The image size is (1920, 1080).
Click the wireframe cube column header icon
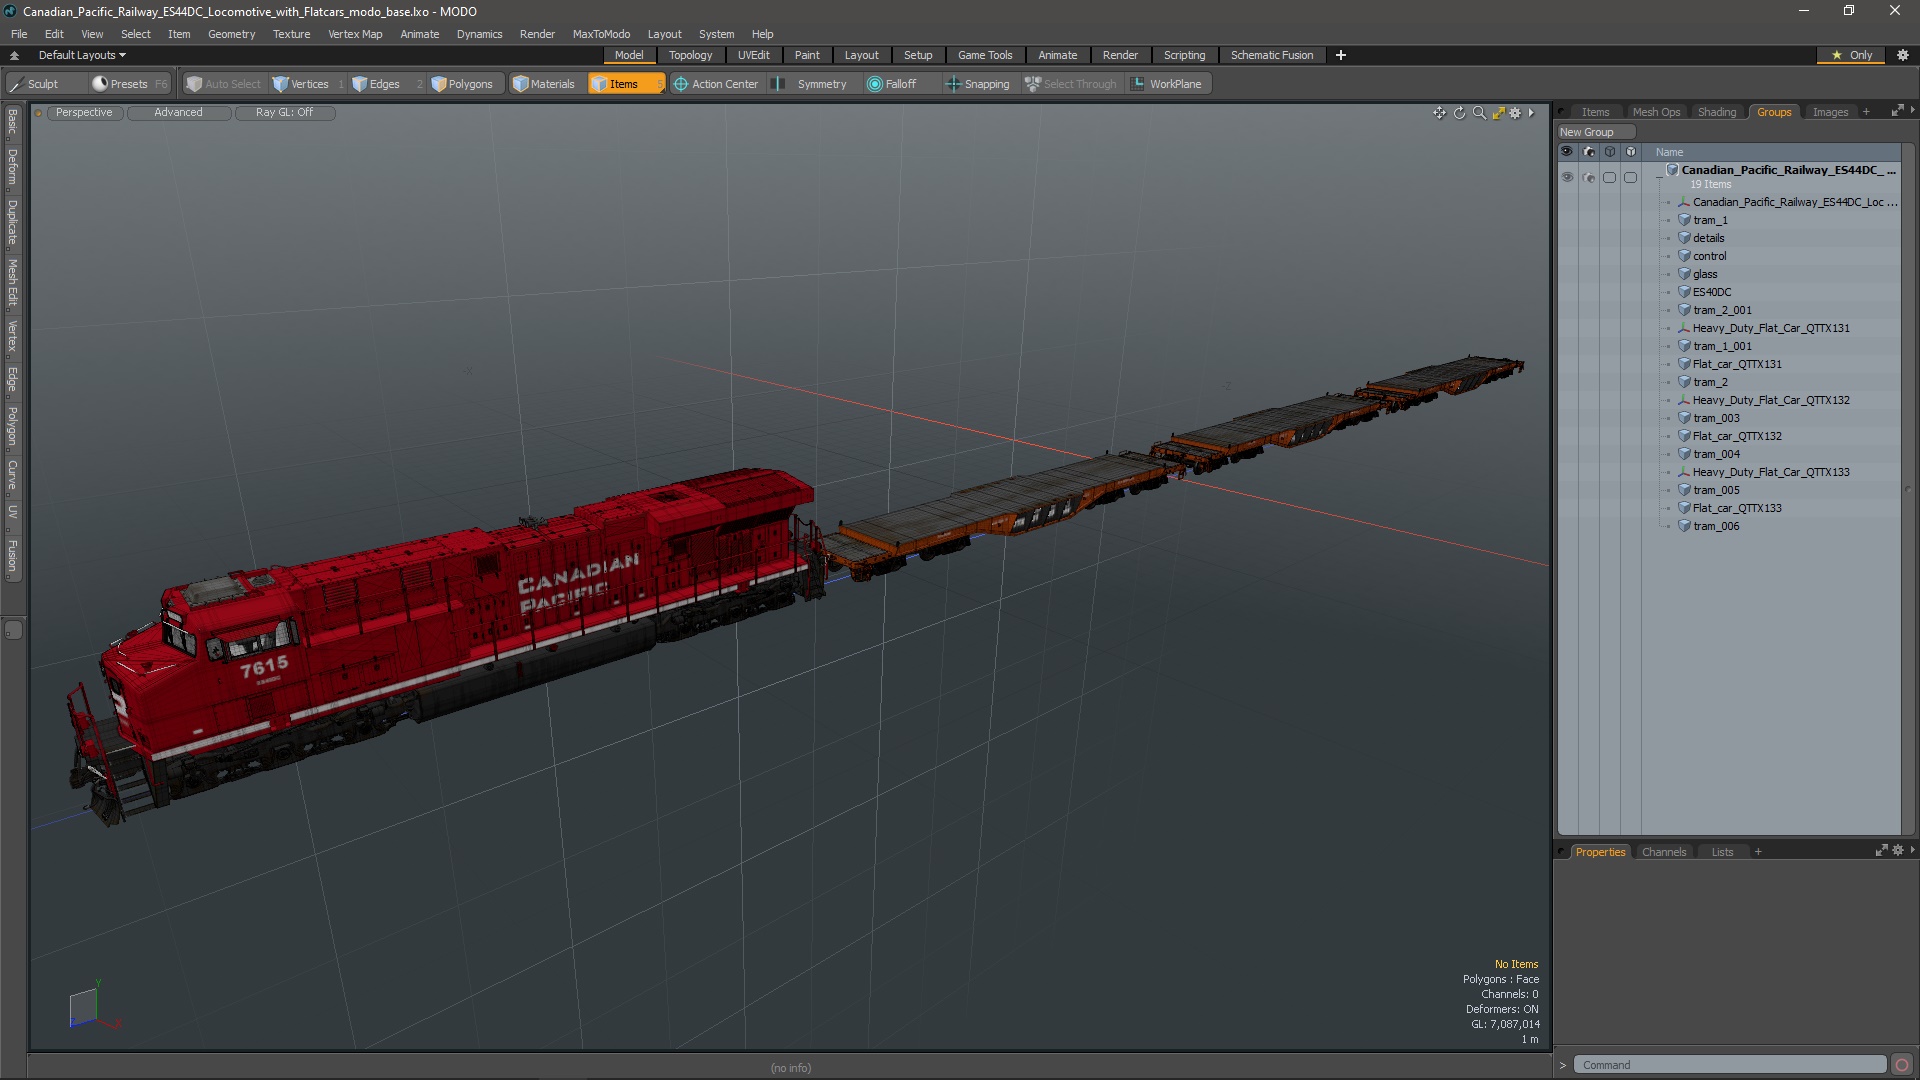tap(1610, 152)
